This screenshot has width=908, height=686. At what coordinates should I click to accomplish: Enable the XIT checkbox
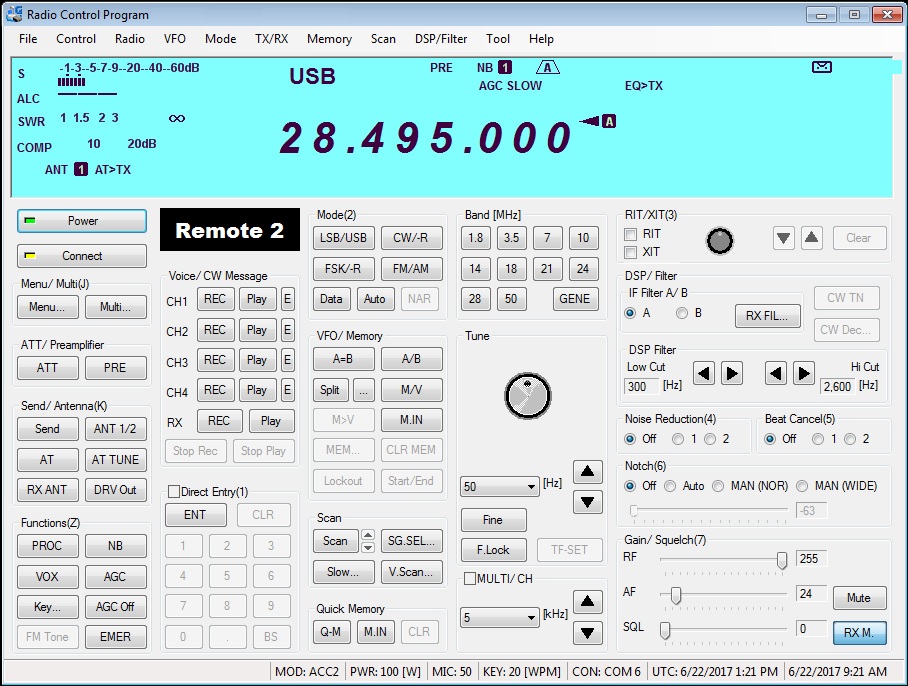[631, 252]
